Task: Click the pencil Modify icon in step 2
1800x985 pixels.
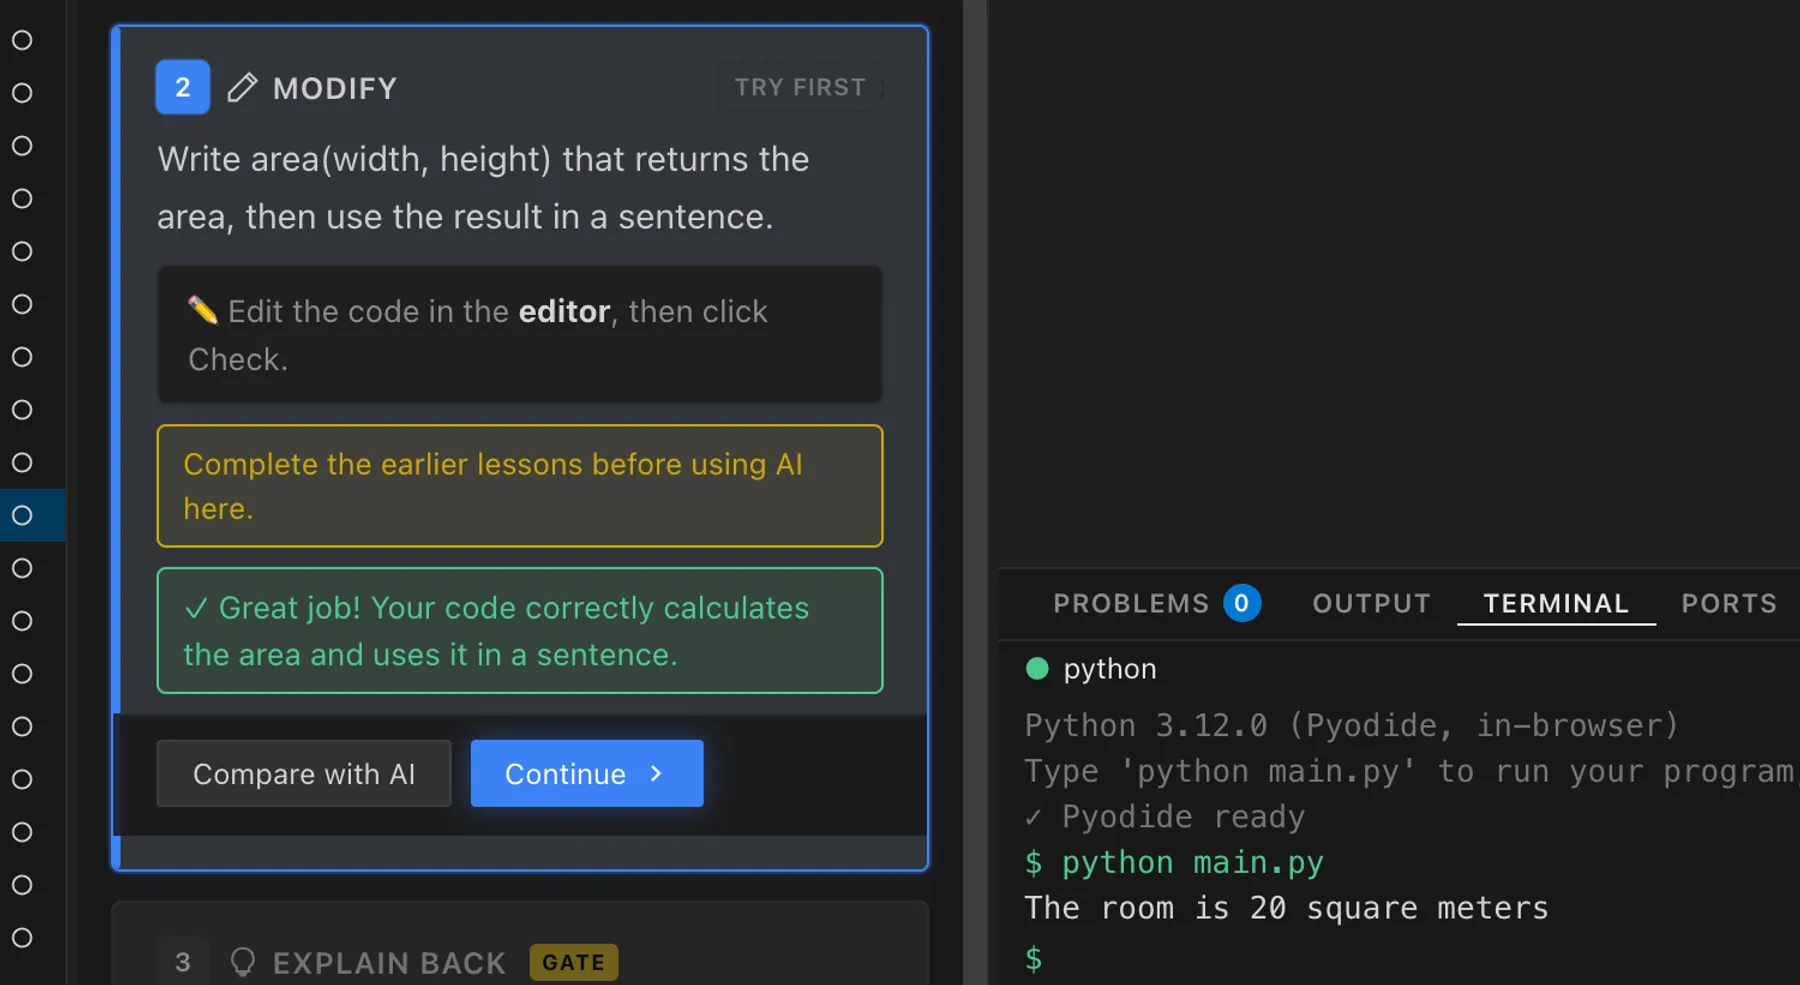Action: pos(242,88)
